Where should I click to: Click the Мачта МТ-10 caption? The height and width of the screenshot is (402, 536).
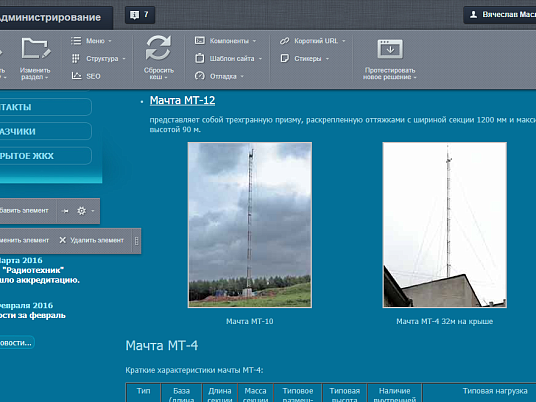coord(250,321)
